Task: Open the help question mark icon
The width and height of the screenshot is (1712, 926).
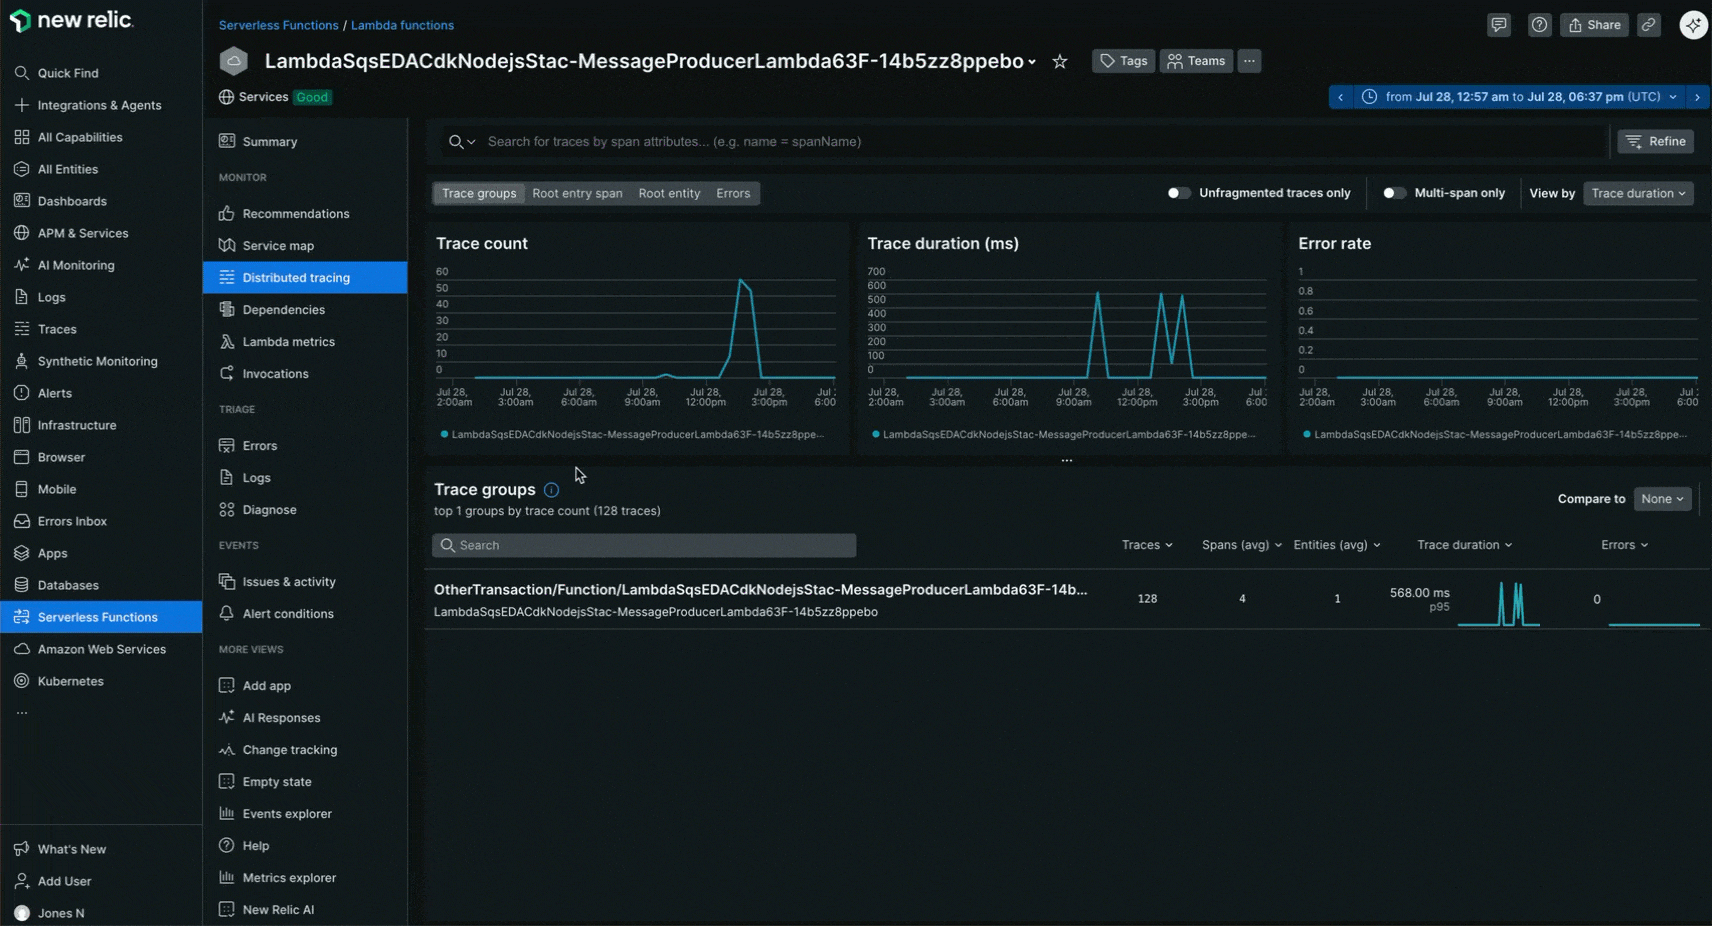Action: coord(1539,25)
